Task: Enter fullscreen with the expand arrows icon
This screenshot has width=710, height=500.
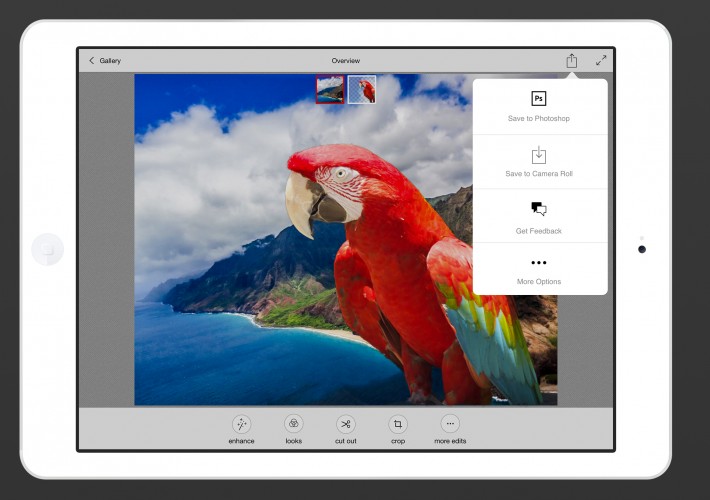Action: (601, 61)
